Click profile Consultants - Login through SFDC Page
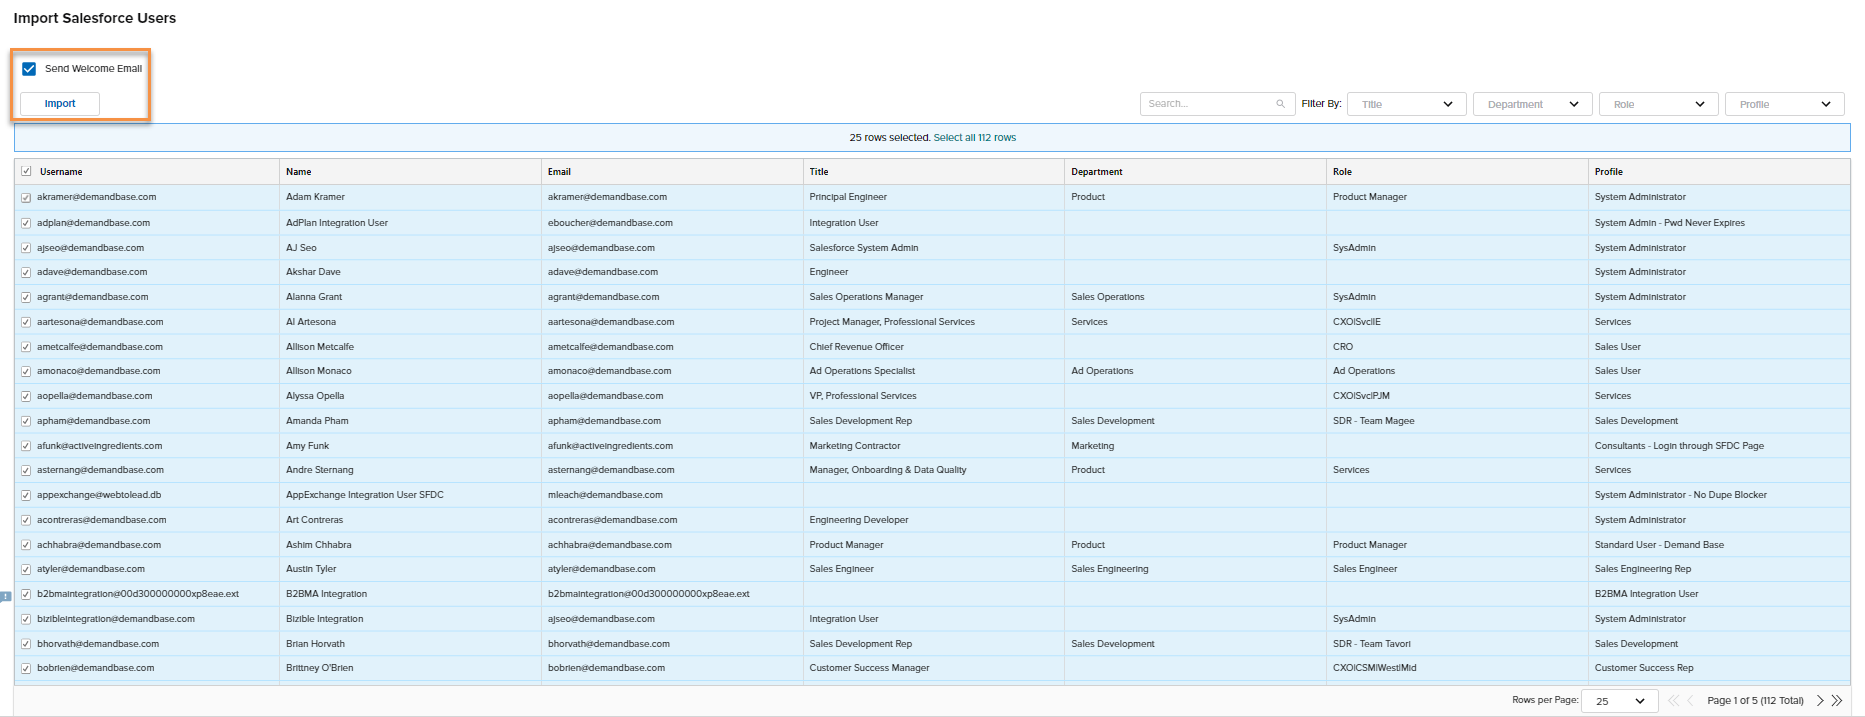Image resolution: width=1865 pixels, height=717 pixels. coord(1679,446)
